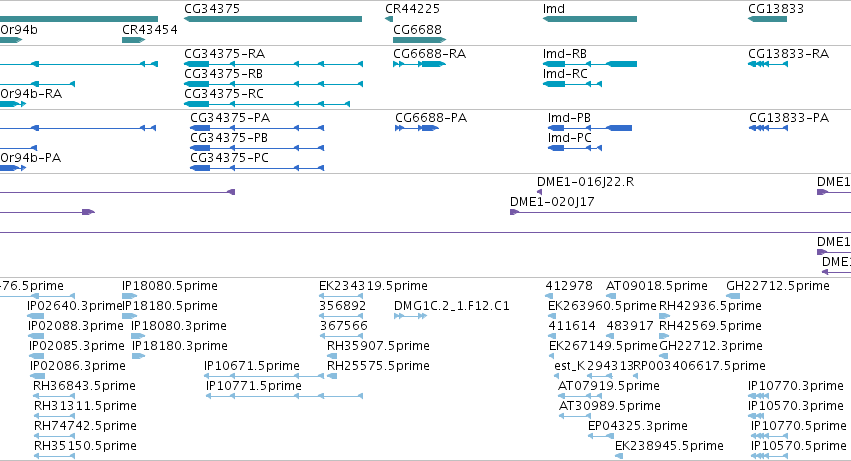Click EST RH25575.5prime
The image size is (851, 461).
378,366
